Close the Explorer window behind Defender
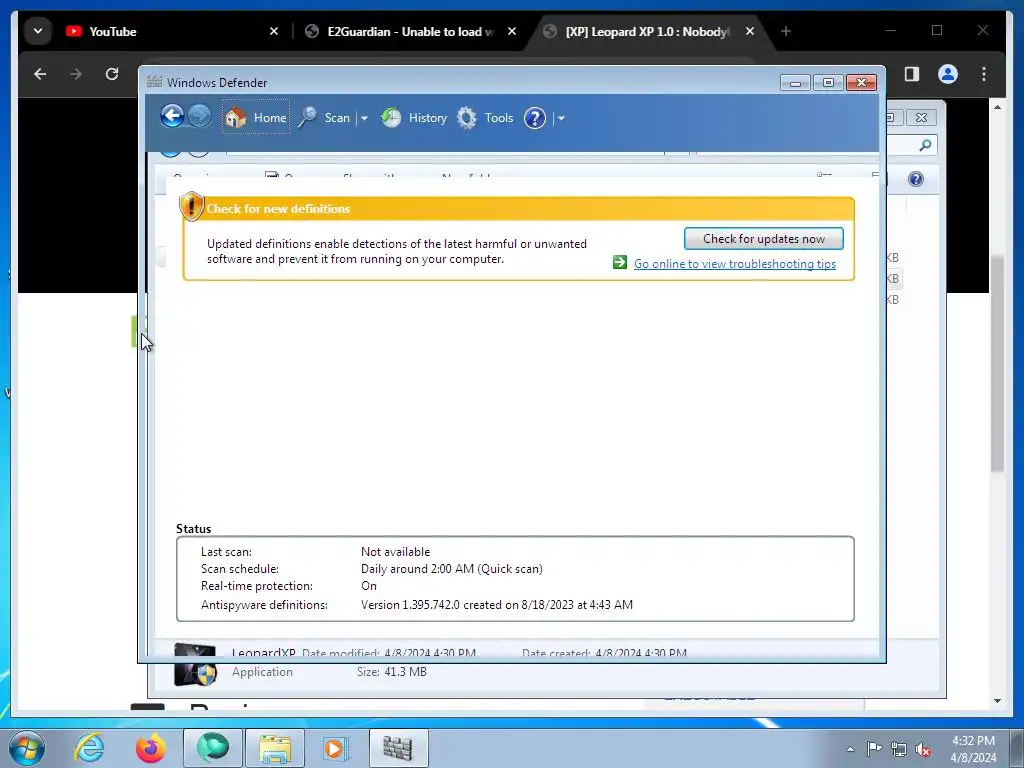The image size is (1024, 768). tap(921, 118)
